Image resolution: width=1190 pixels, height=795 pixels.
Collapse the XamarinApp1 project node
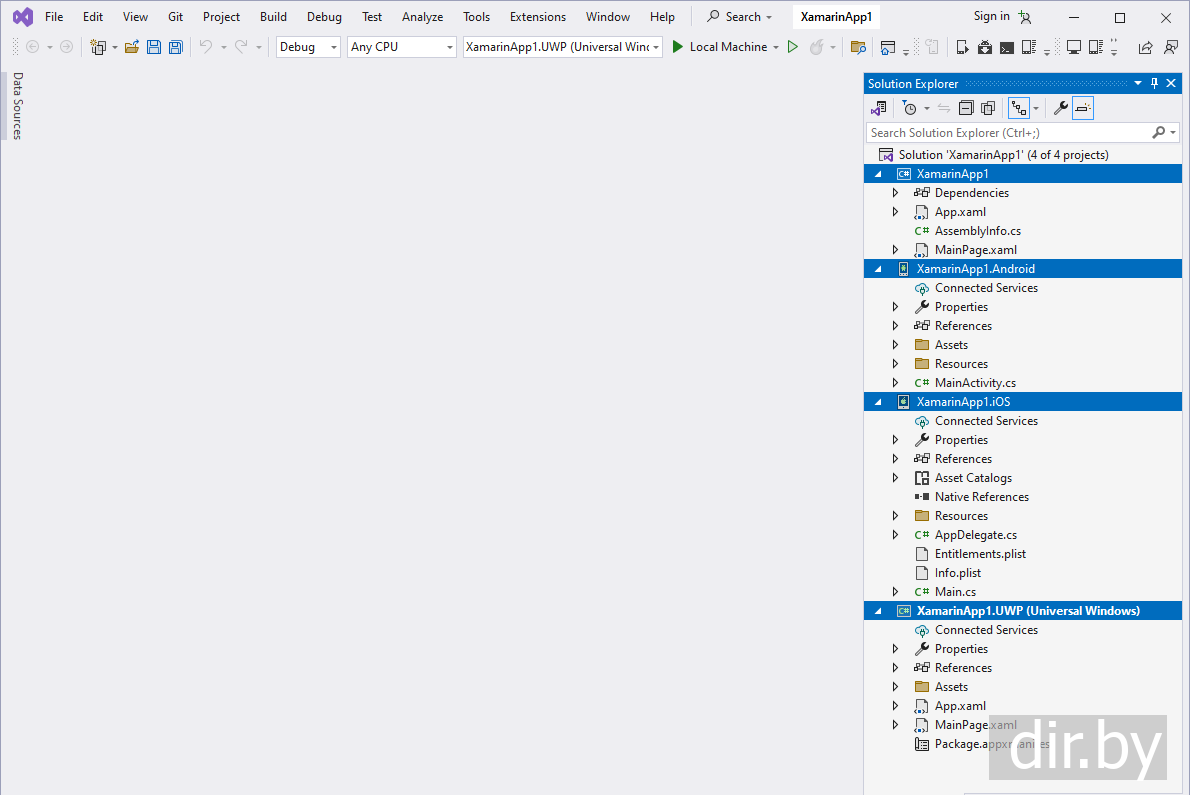pyautogui.click(x=879, y=174)
